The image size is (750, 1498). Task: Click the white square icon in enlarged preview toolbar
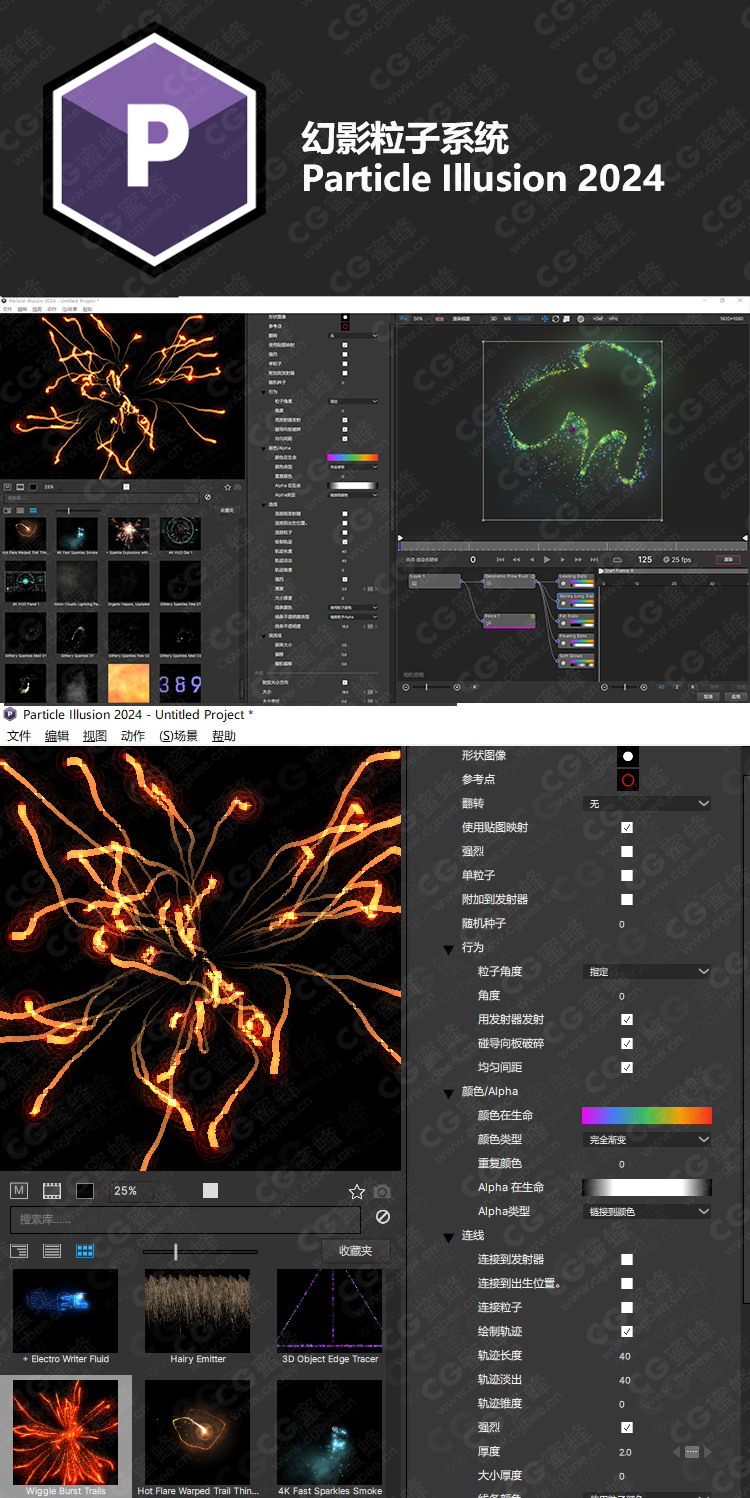click(210, 1190)
